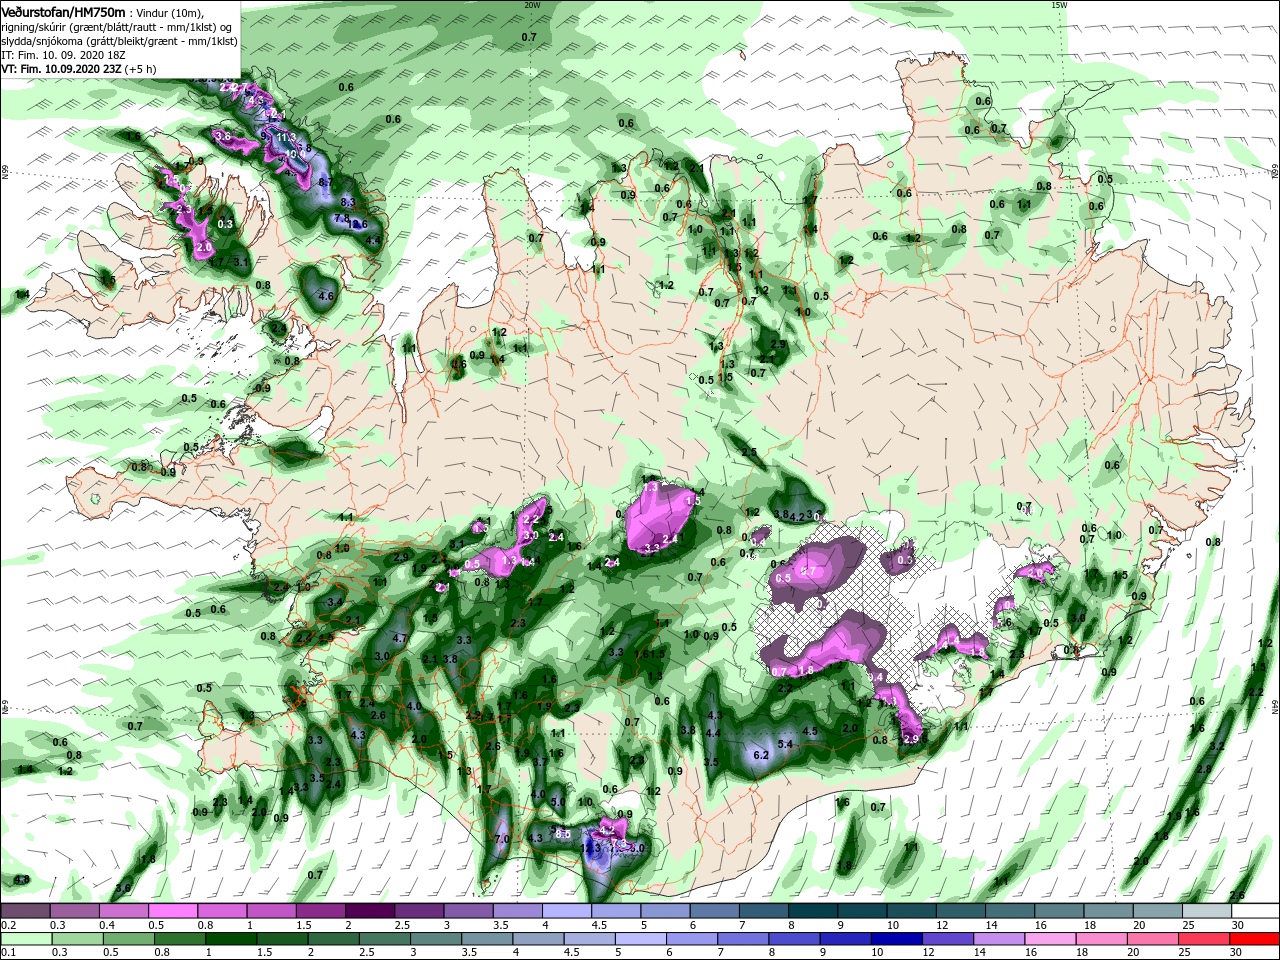Click the 15W longitude label at the top

1058,5
